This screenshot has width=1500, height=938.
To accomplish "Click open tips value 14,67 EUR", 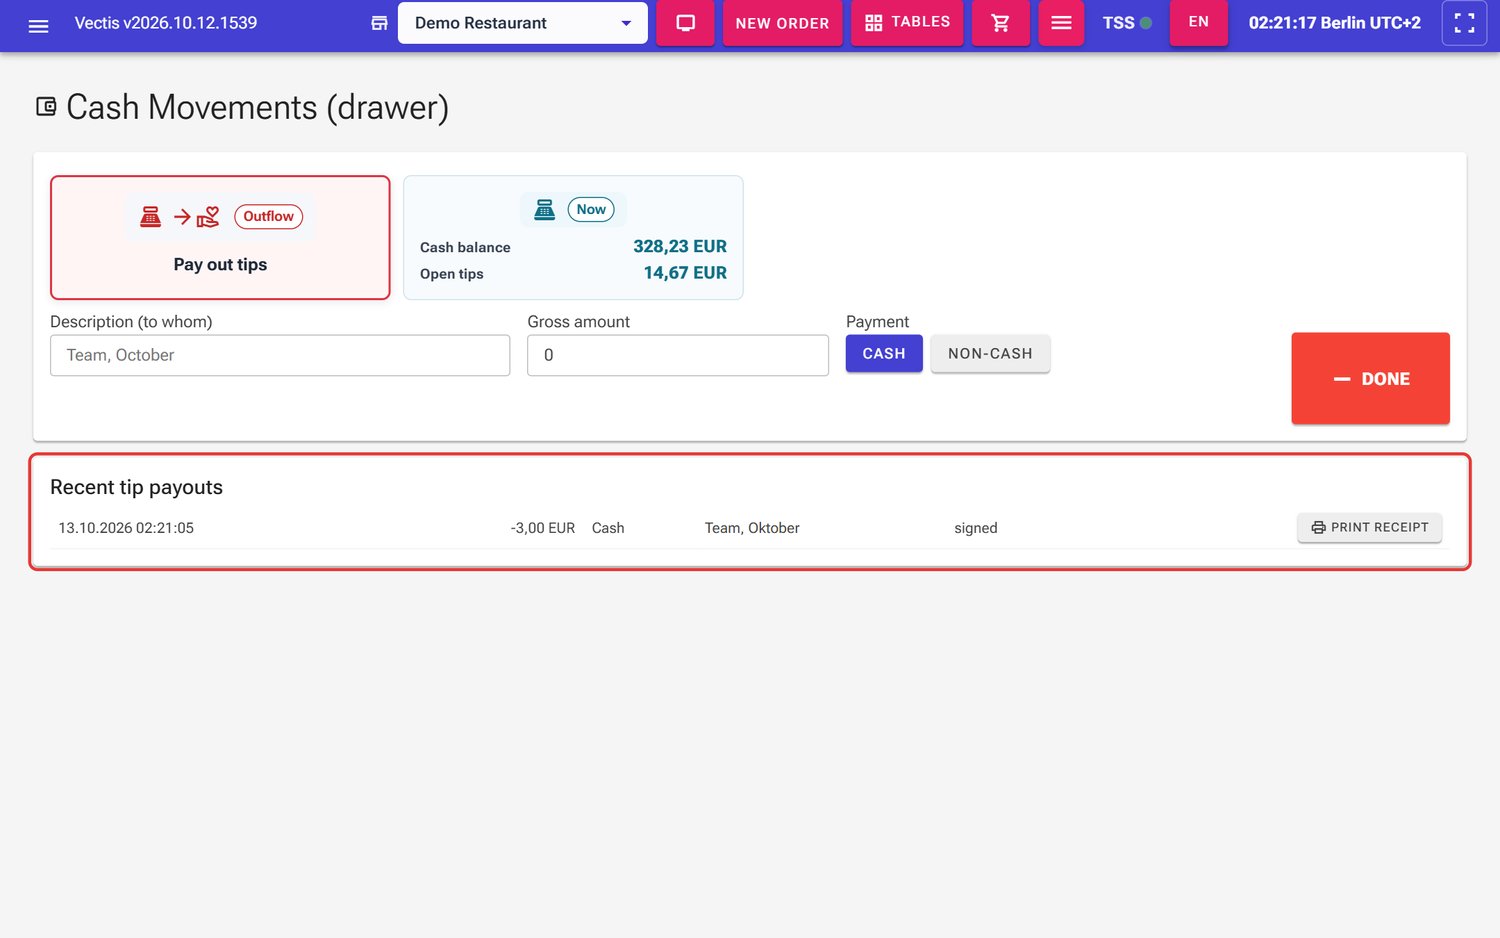I will [685, 273].
